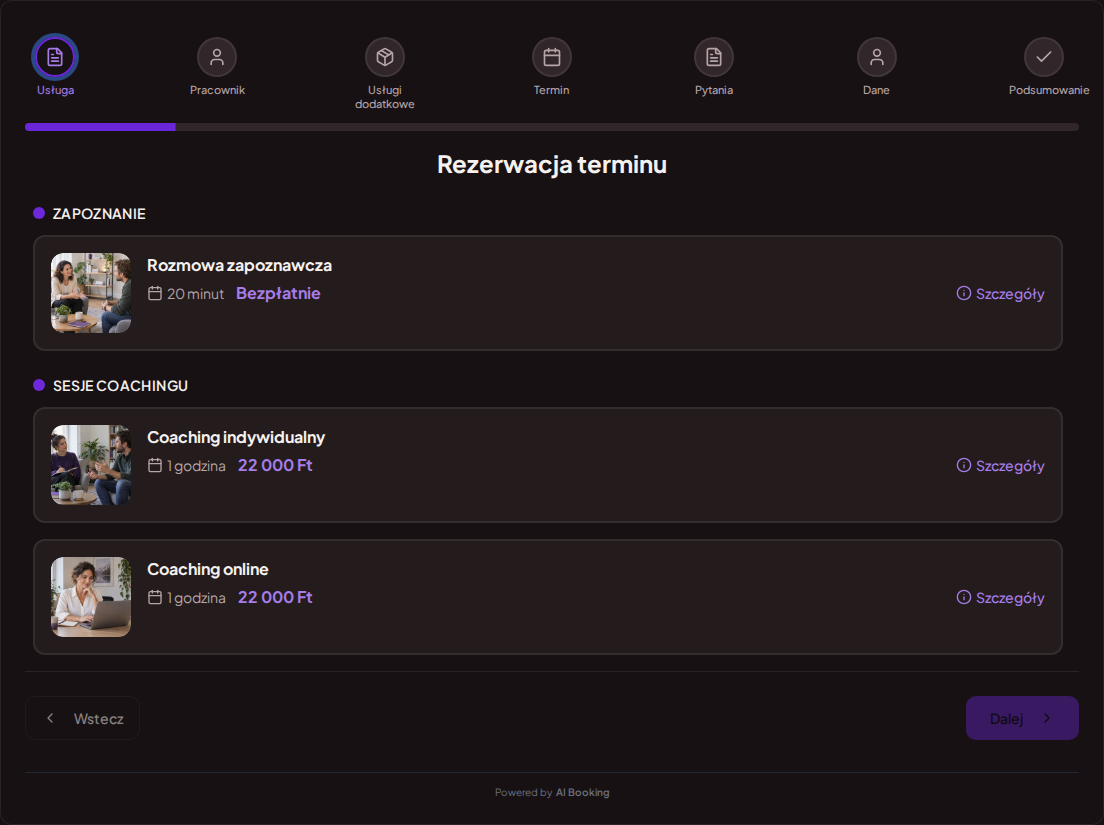This screenshot has width=1104, height=825.
Task: Click the Termin step label
Action: tap(551, 90)
